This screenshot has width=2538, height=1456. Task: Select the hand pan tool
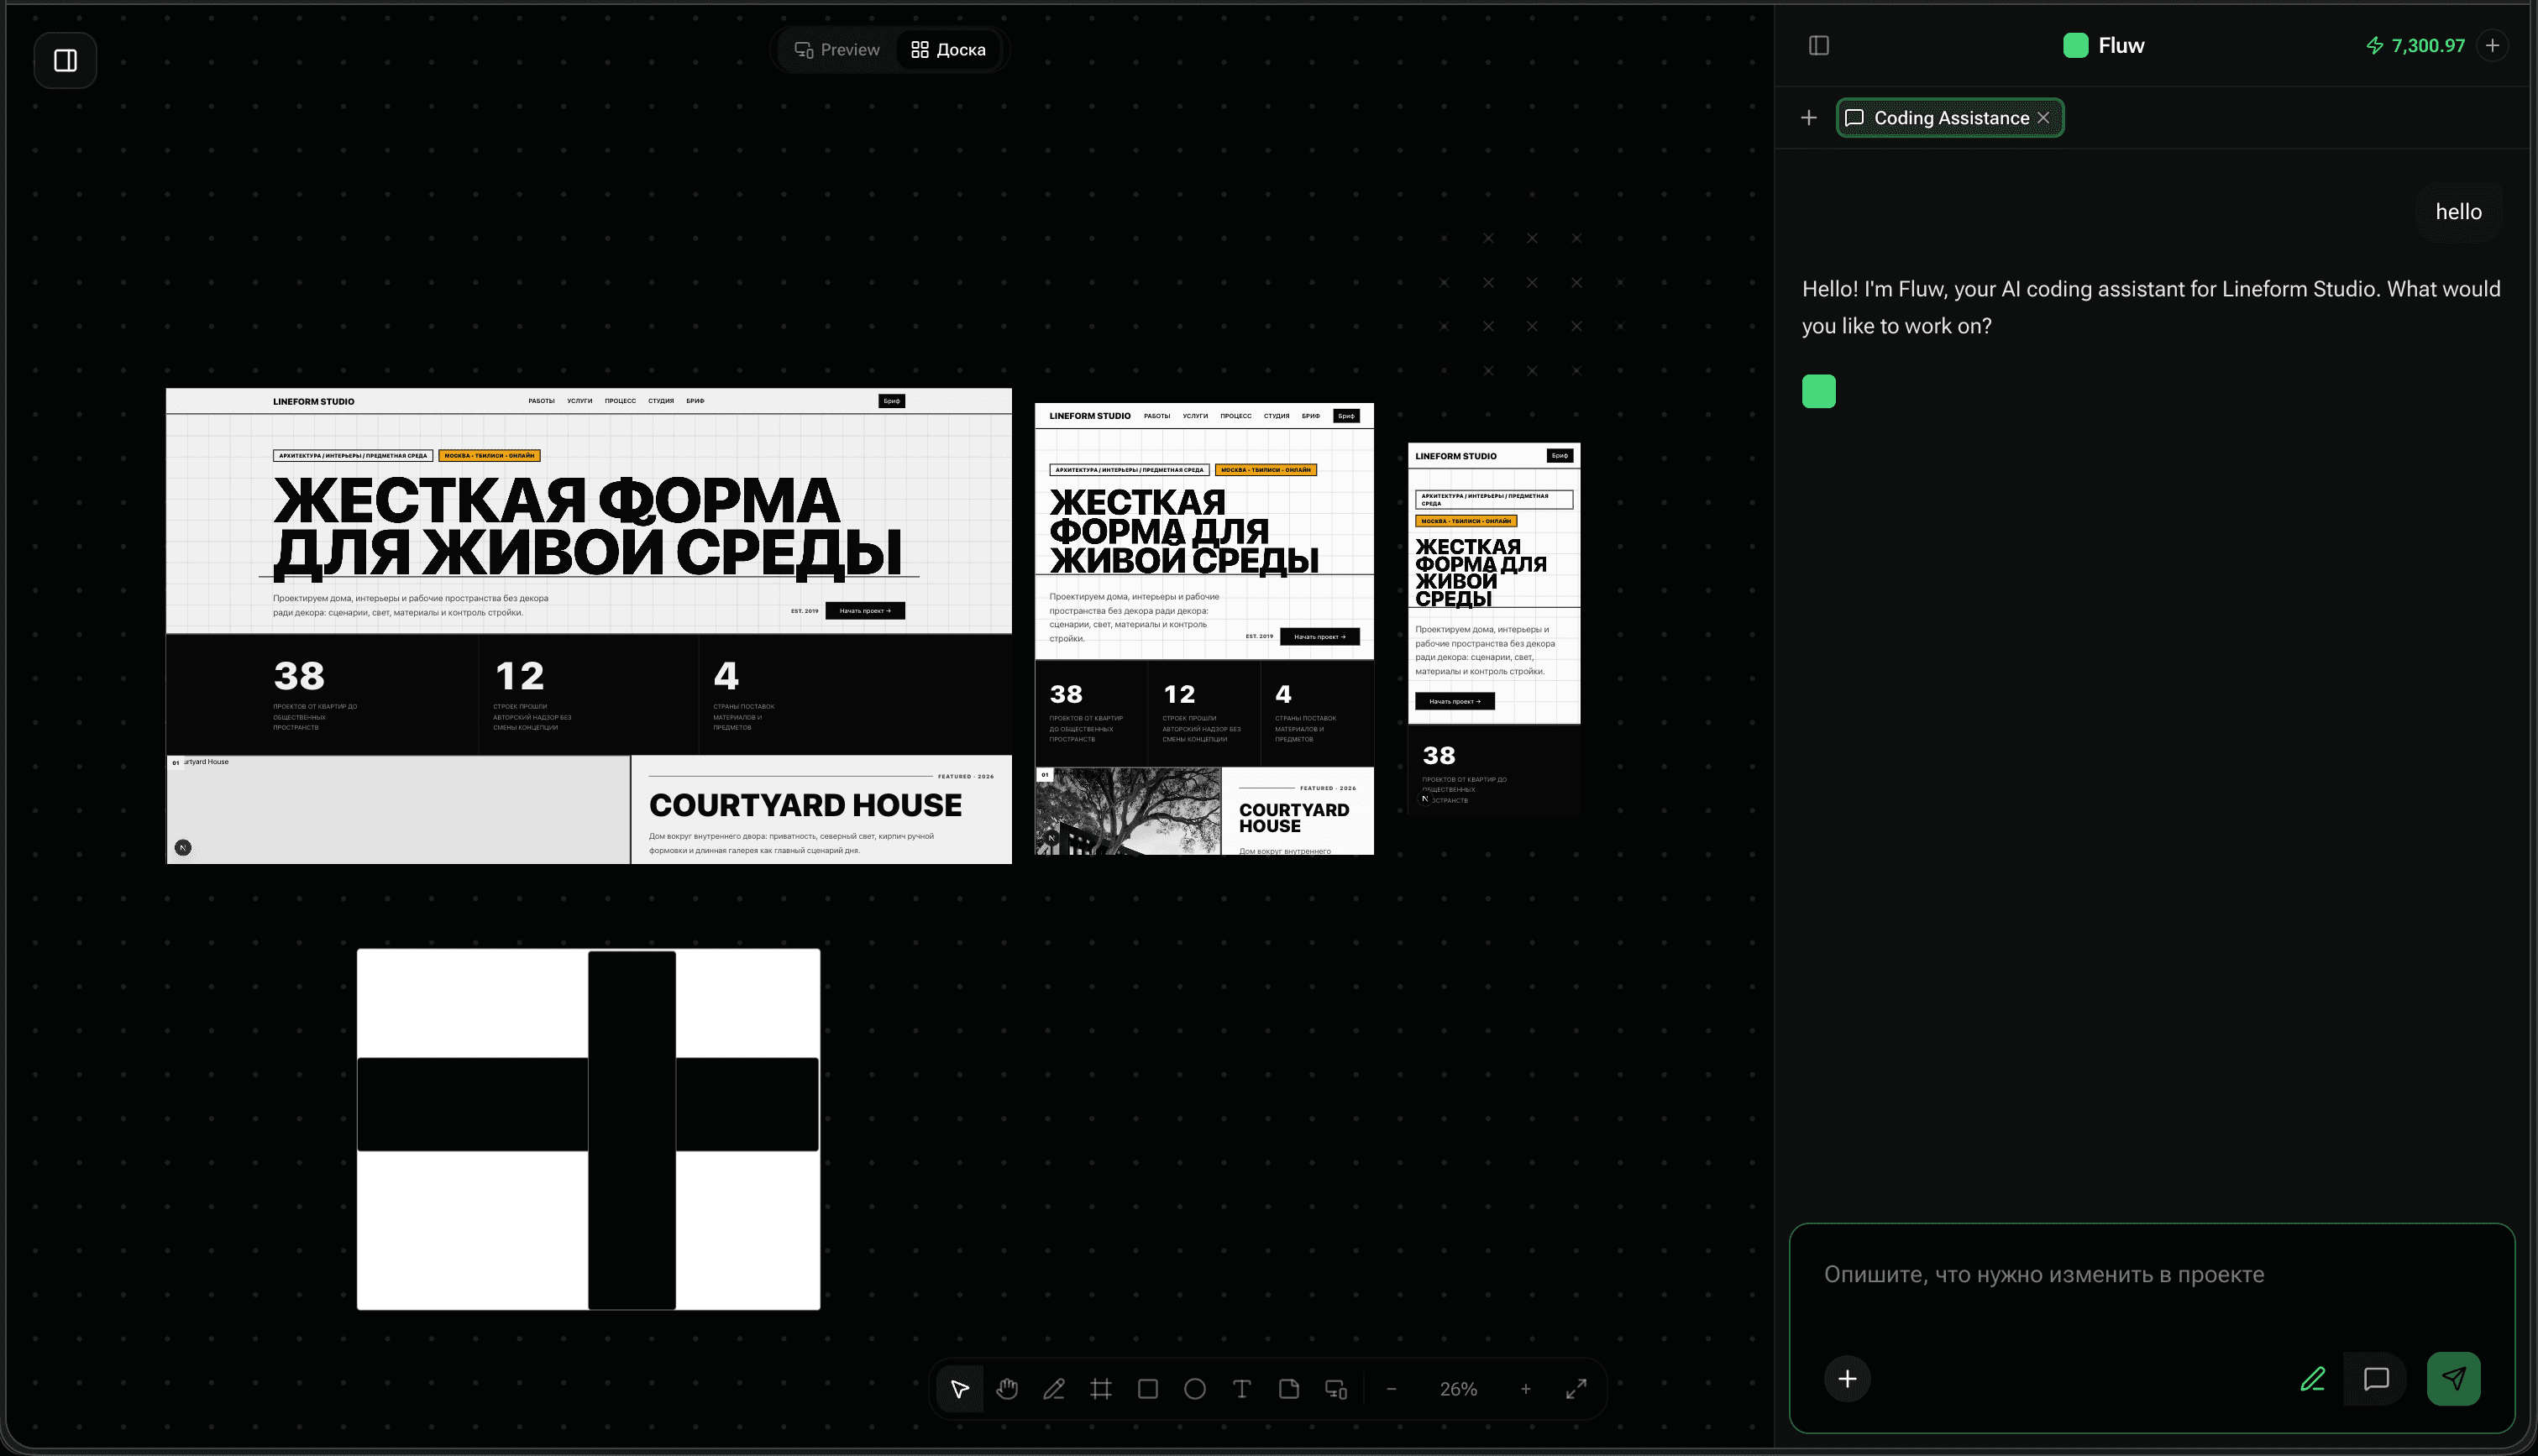coord(1007,1389)
